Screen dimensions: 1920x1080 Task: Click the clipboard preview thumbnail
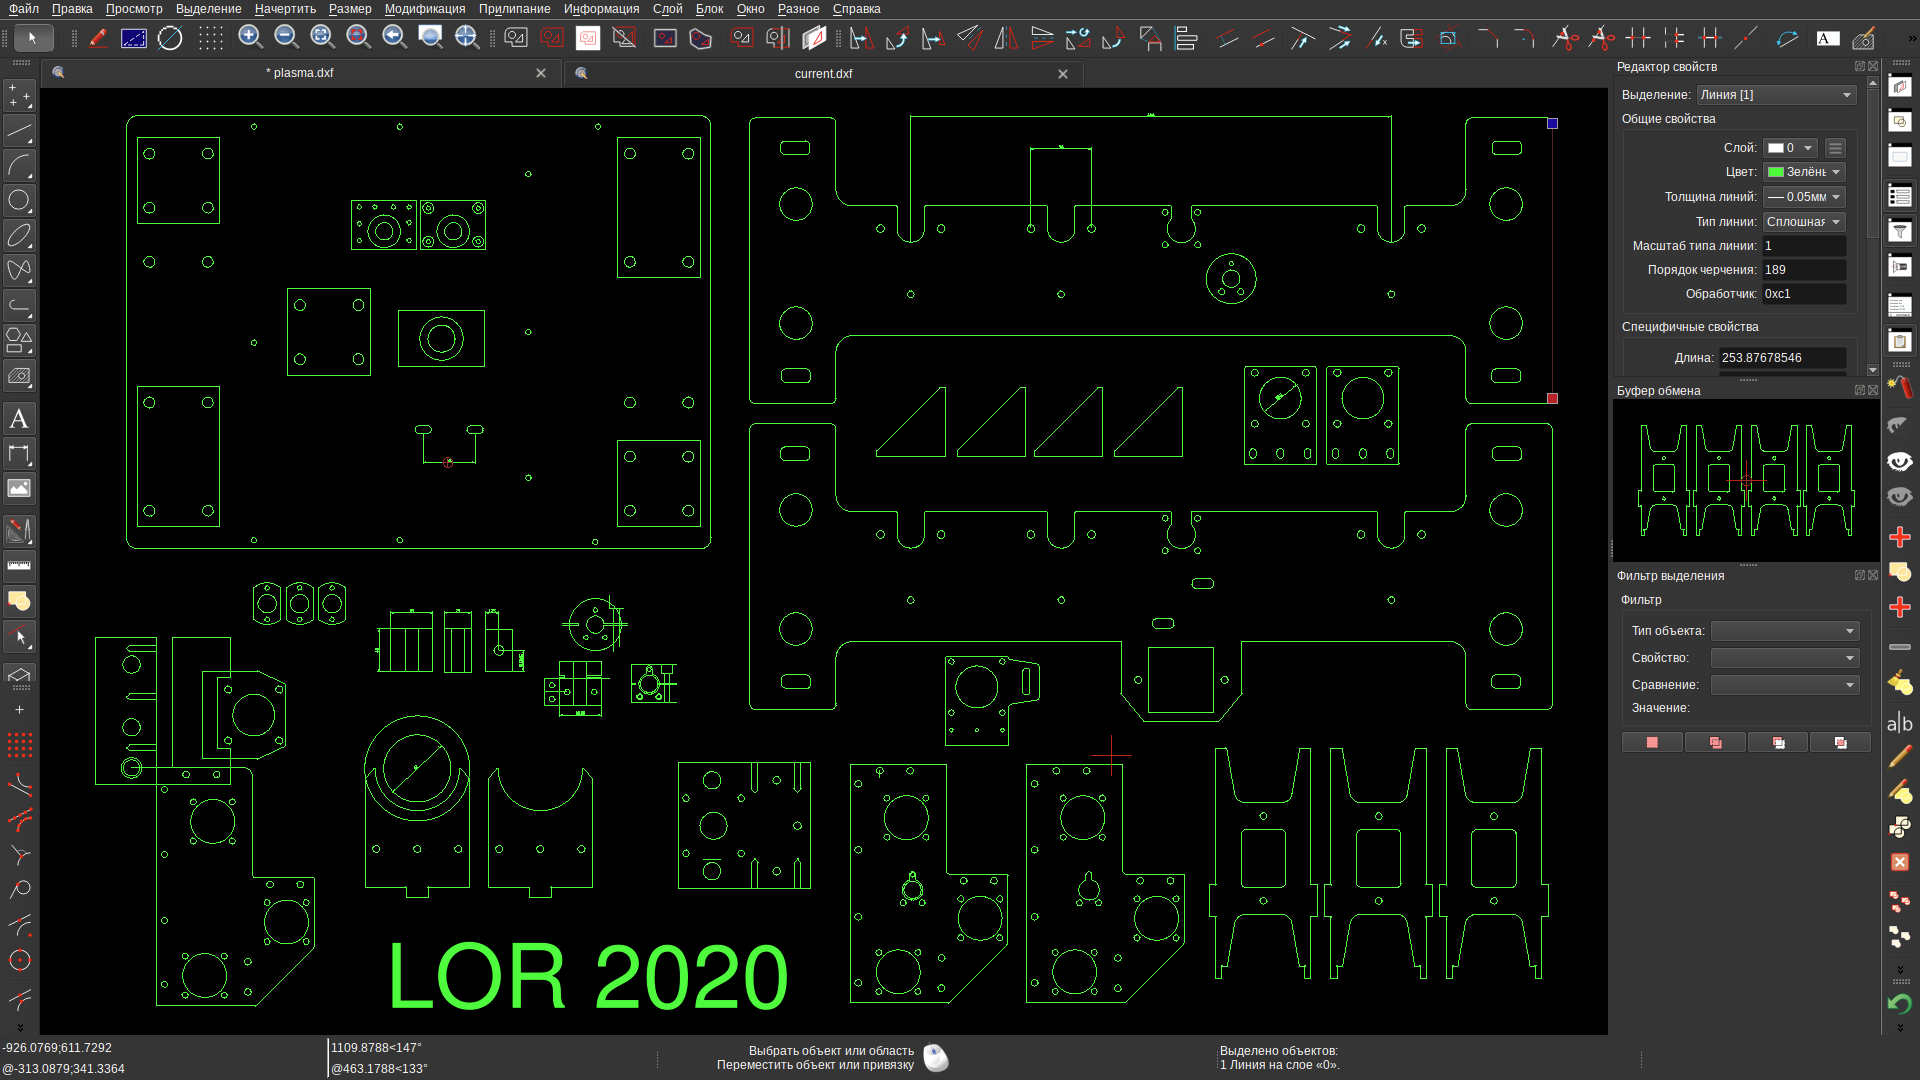1745,481
